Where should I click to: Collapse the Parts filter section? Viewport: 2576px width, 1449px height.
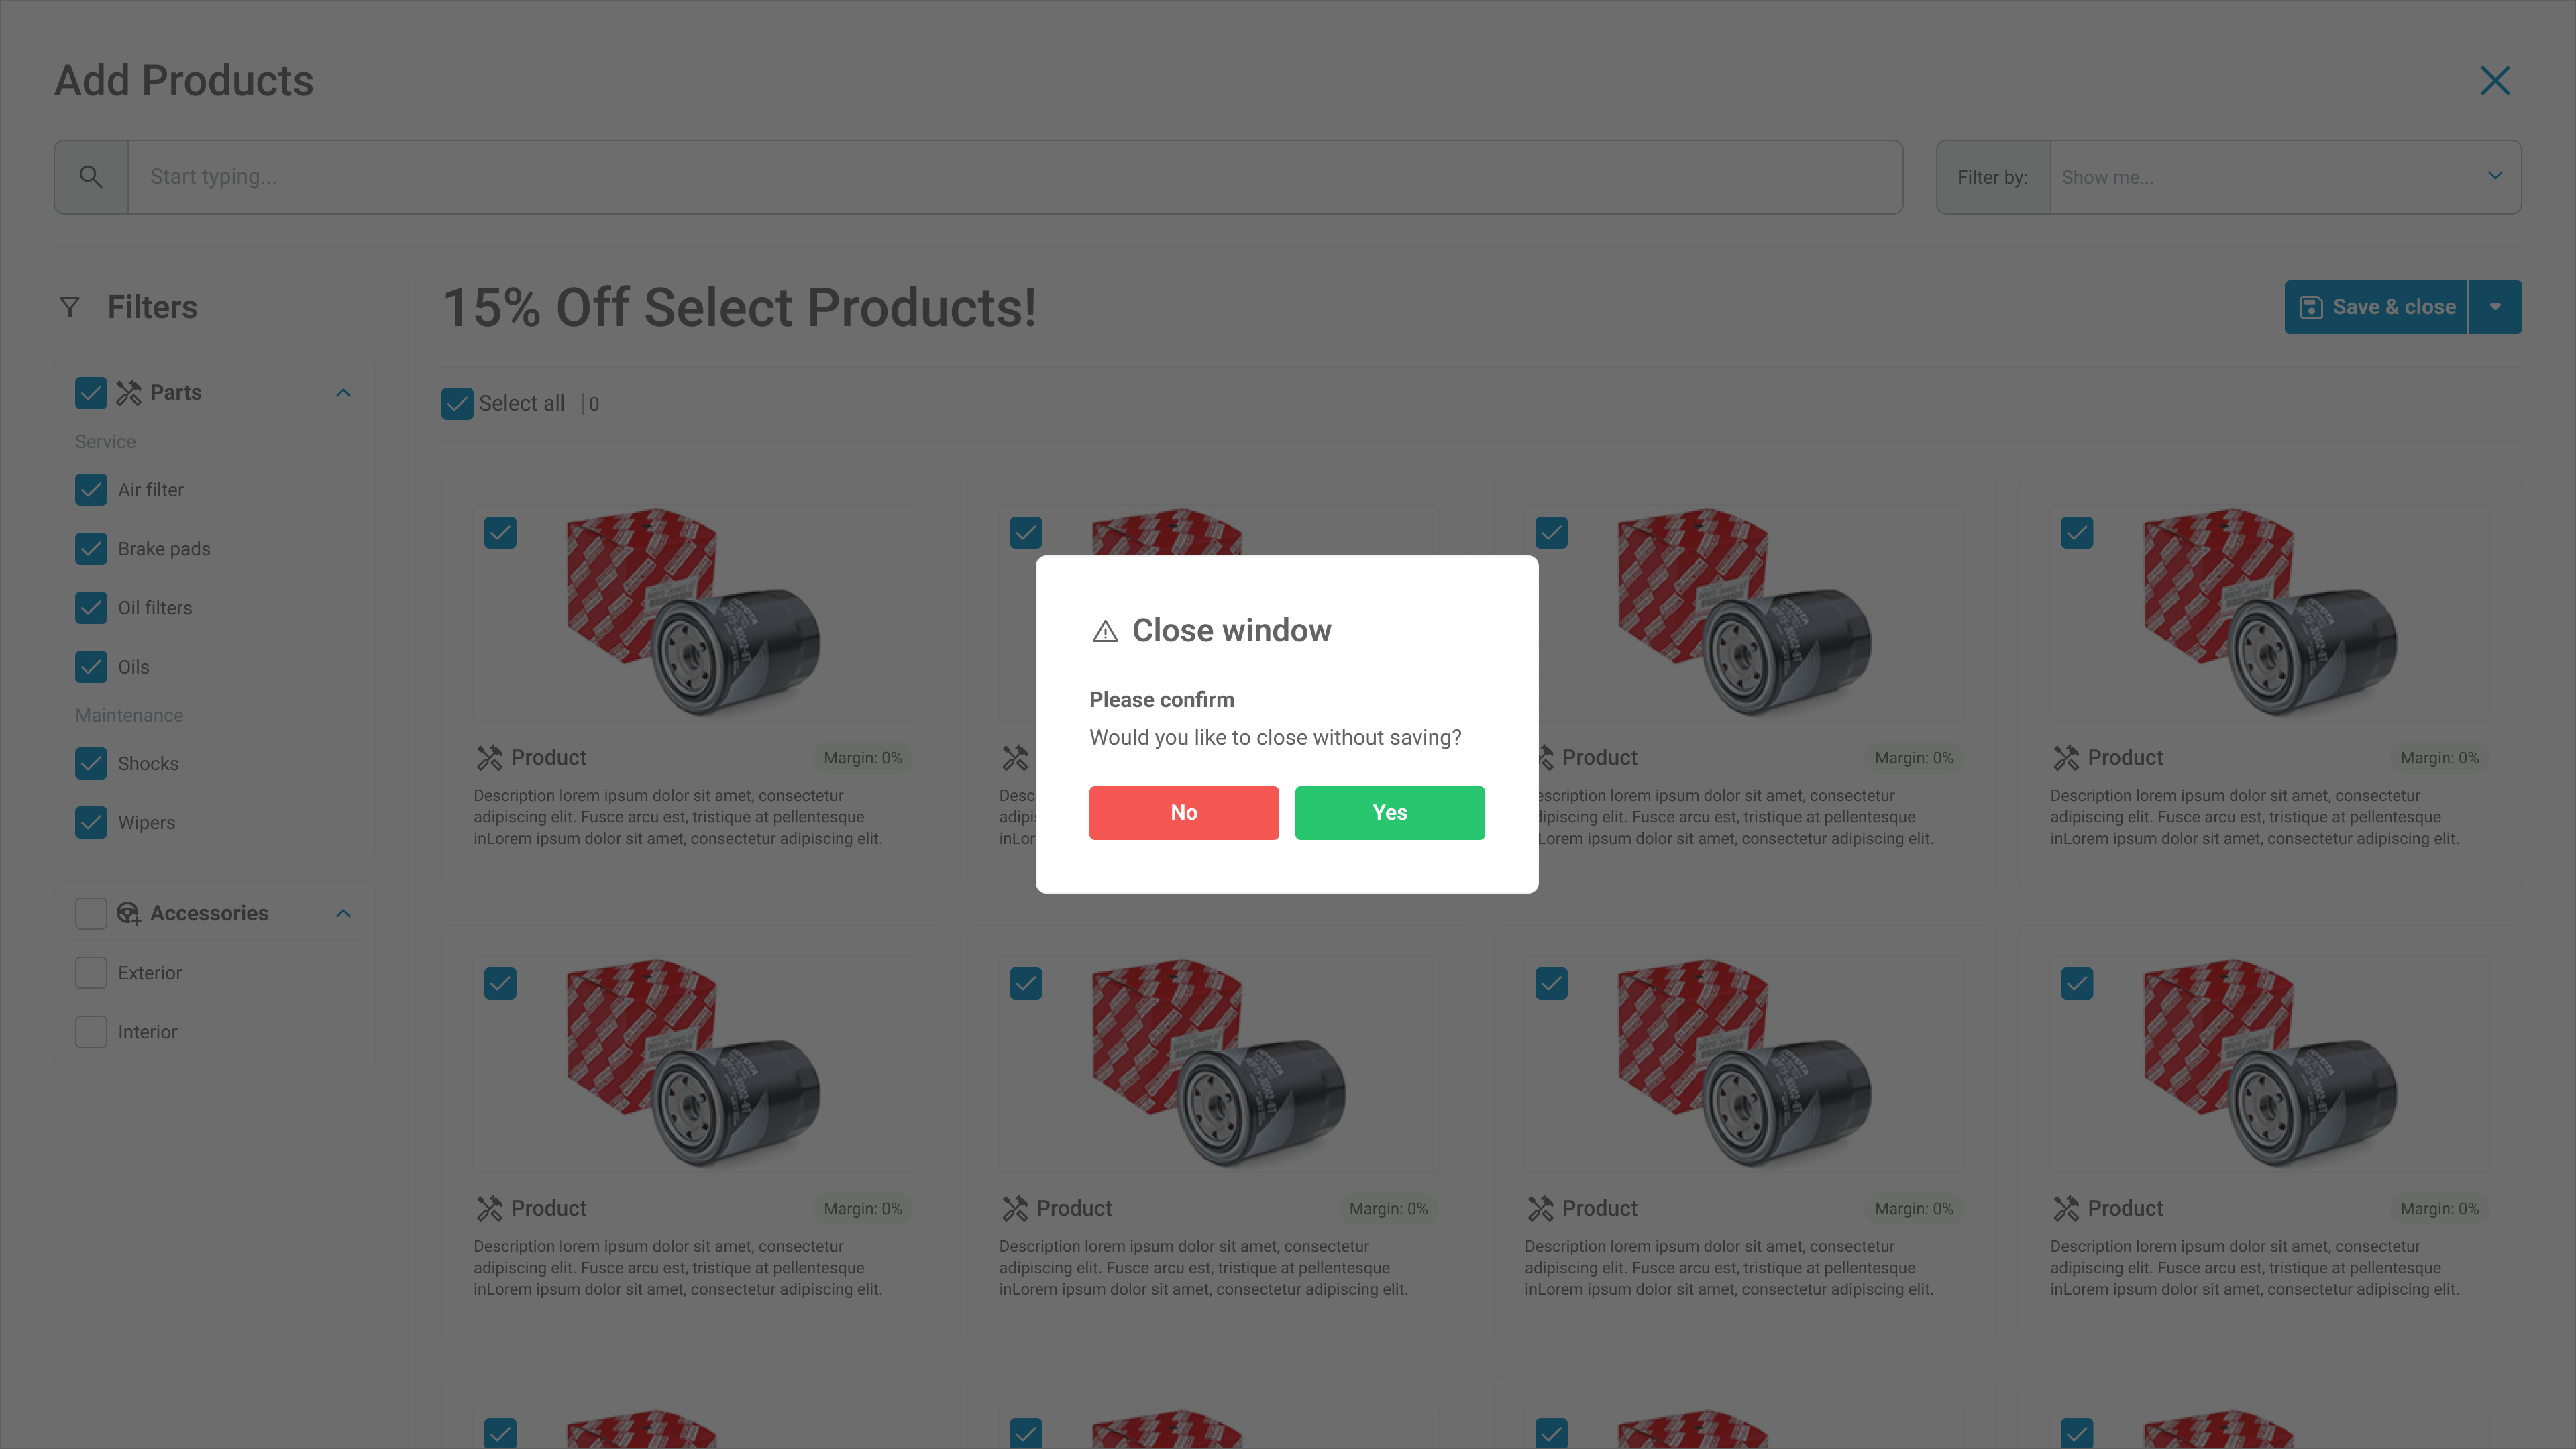tap(343, 393)
